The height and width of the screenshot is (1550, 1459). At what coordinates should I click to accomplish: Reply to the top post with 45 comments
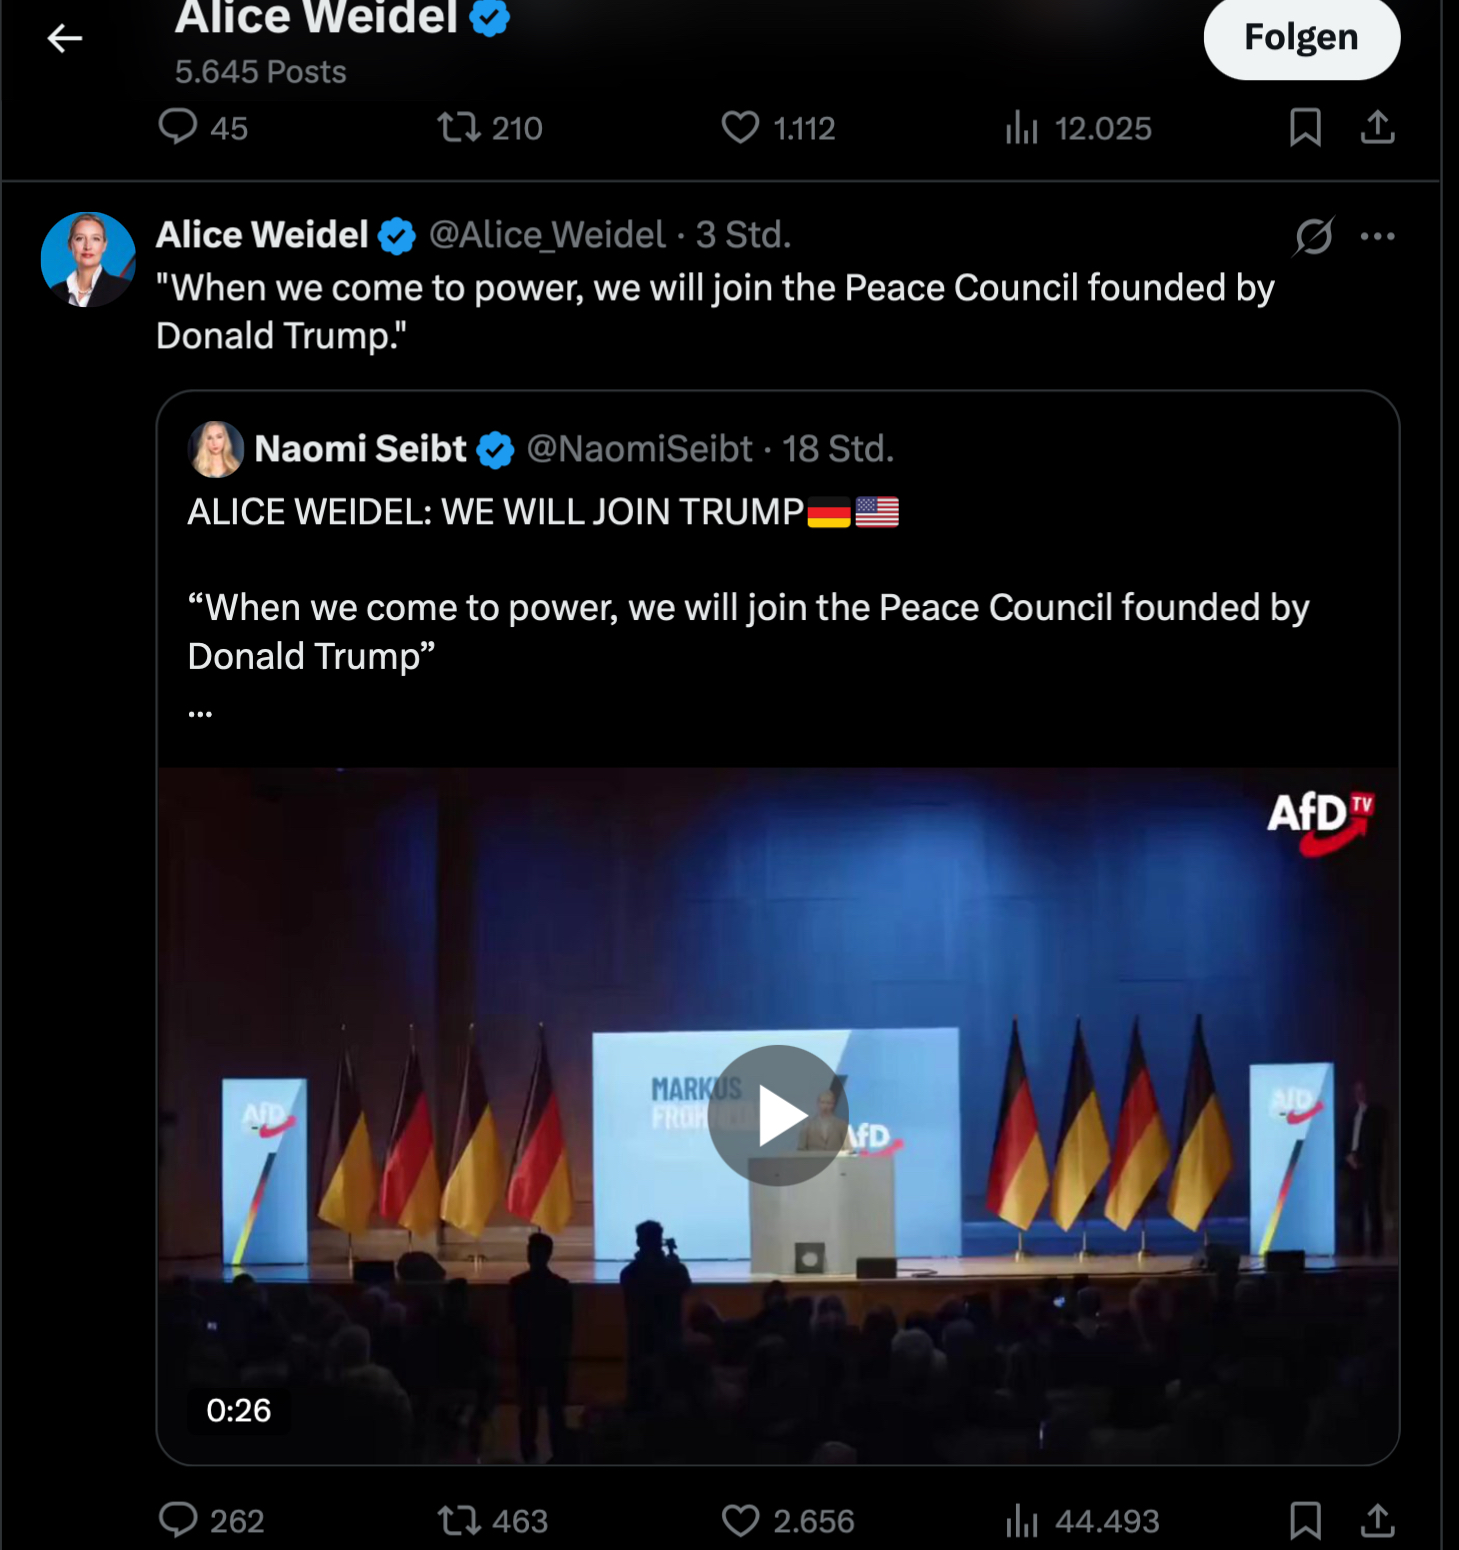[x=178, y=128]
